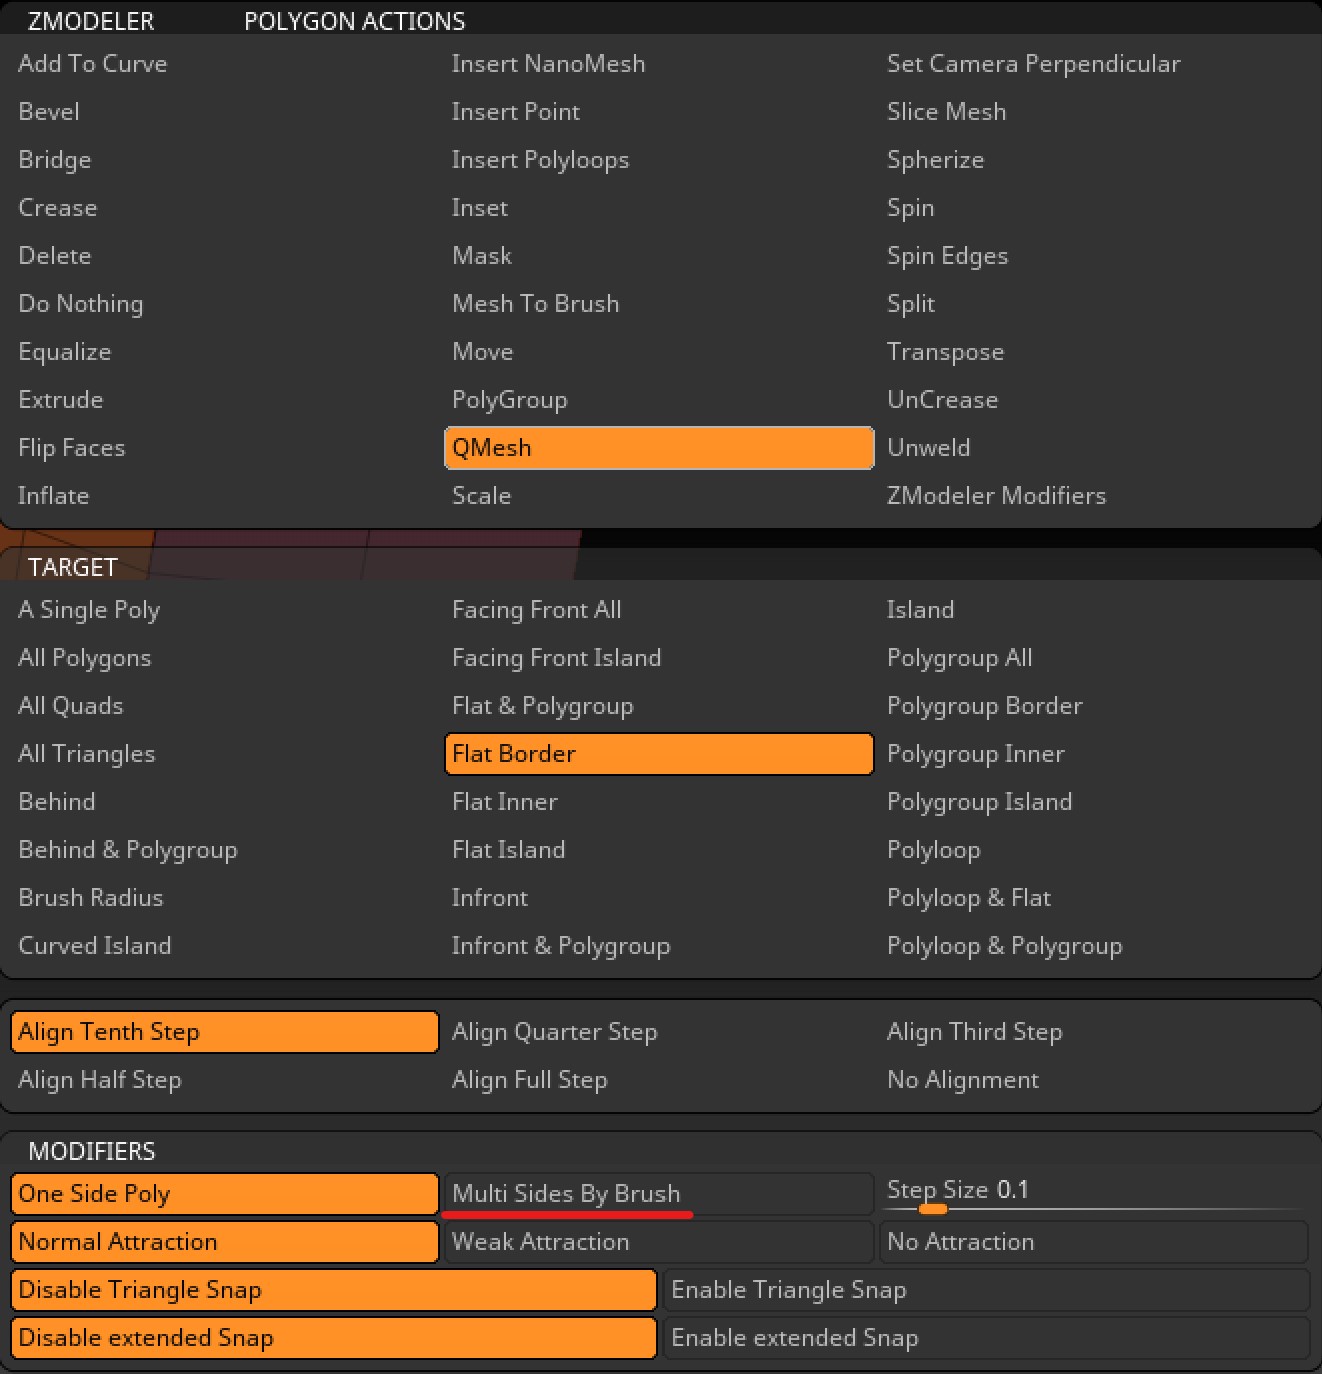The height and width of the screenshot is (1374, 1322).
Task: Select the Move polygon action
Action: 482,351
